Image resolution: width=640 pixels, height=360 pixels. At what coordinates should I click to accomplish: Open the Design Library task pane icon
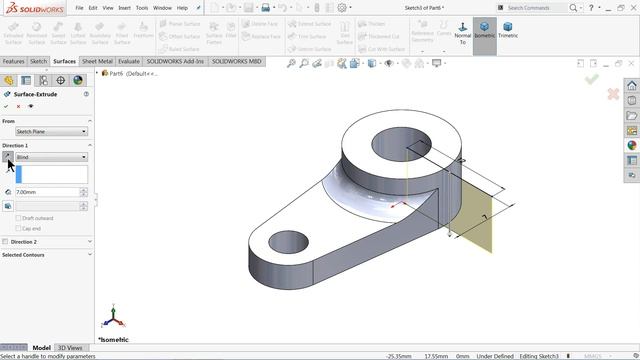click(632, 100)
